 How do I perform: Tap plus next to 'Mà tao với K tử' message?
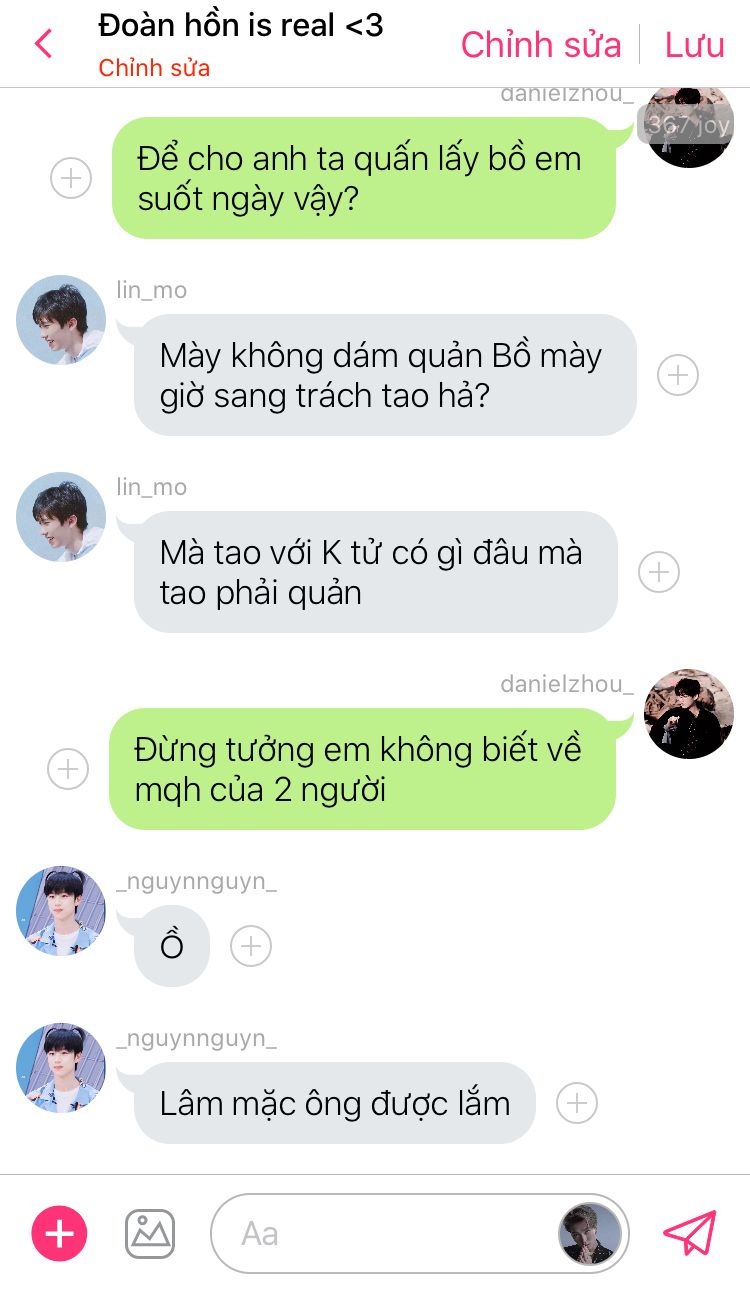coord(659,572)
